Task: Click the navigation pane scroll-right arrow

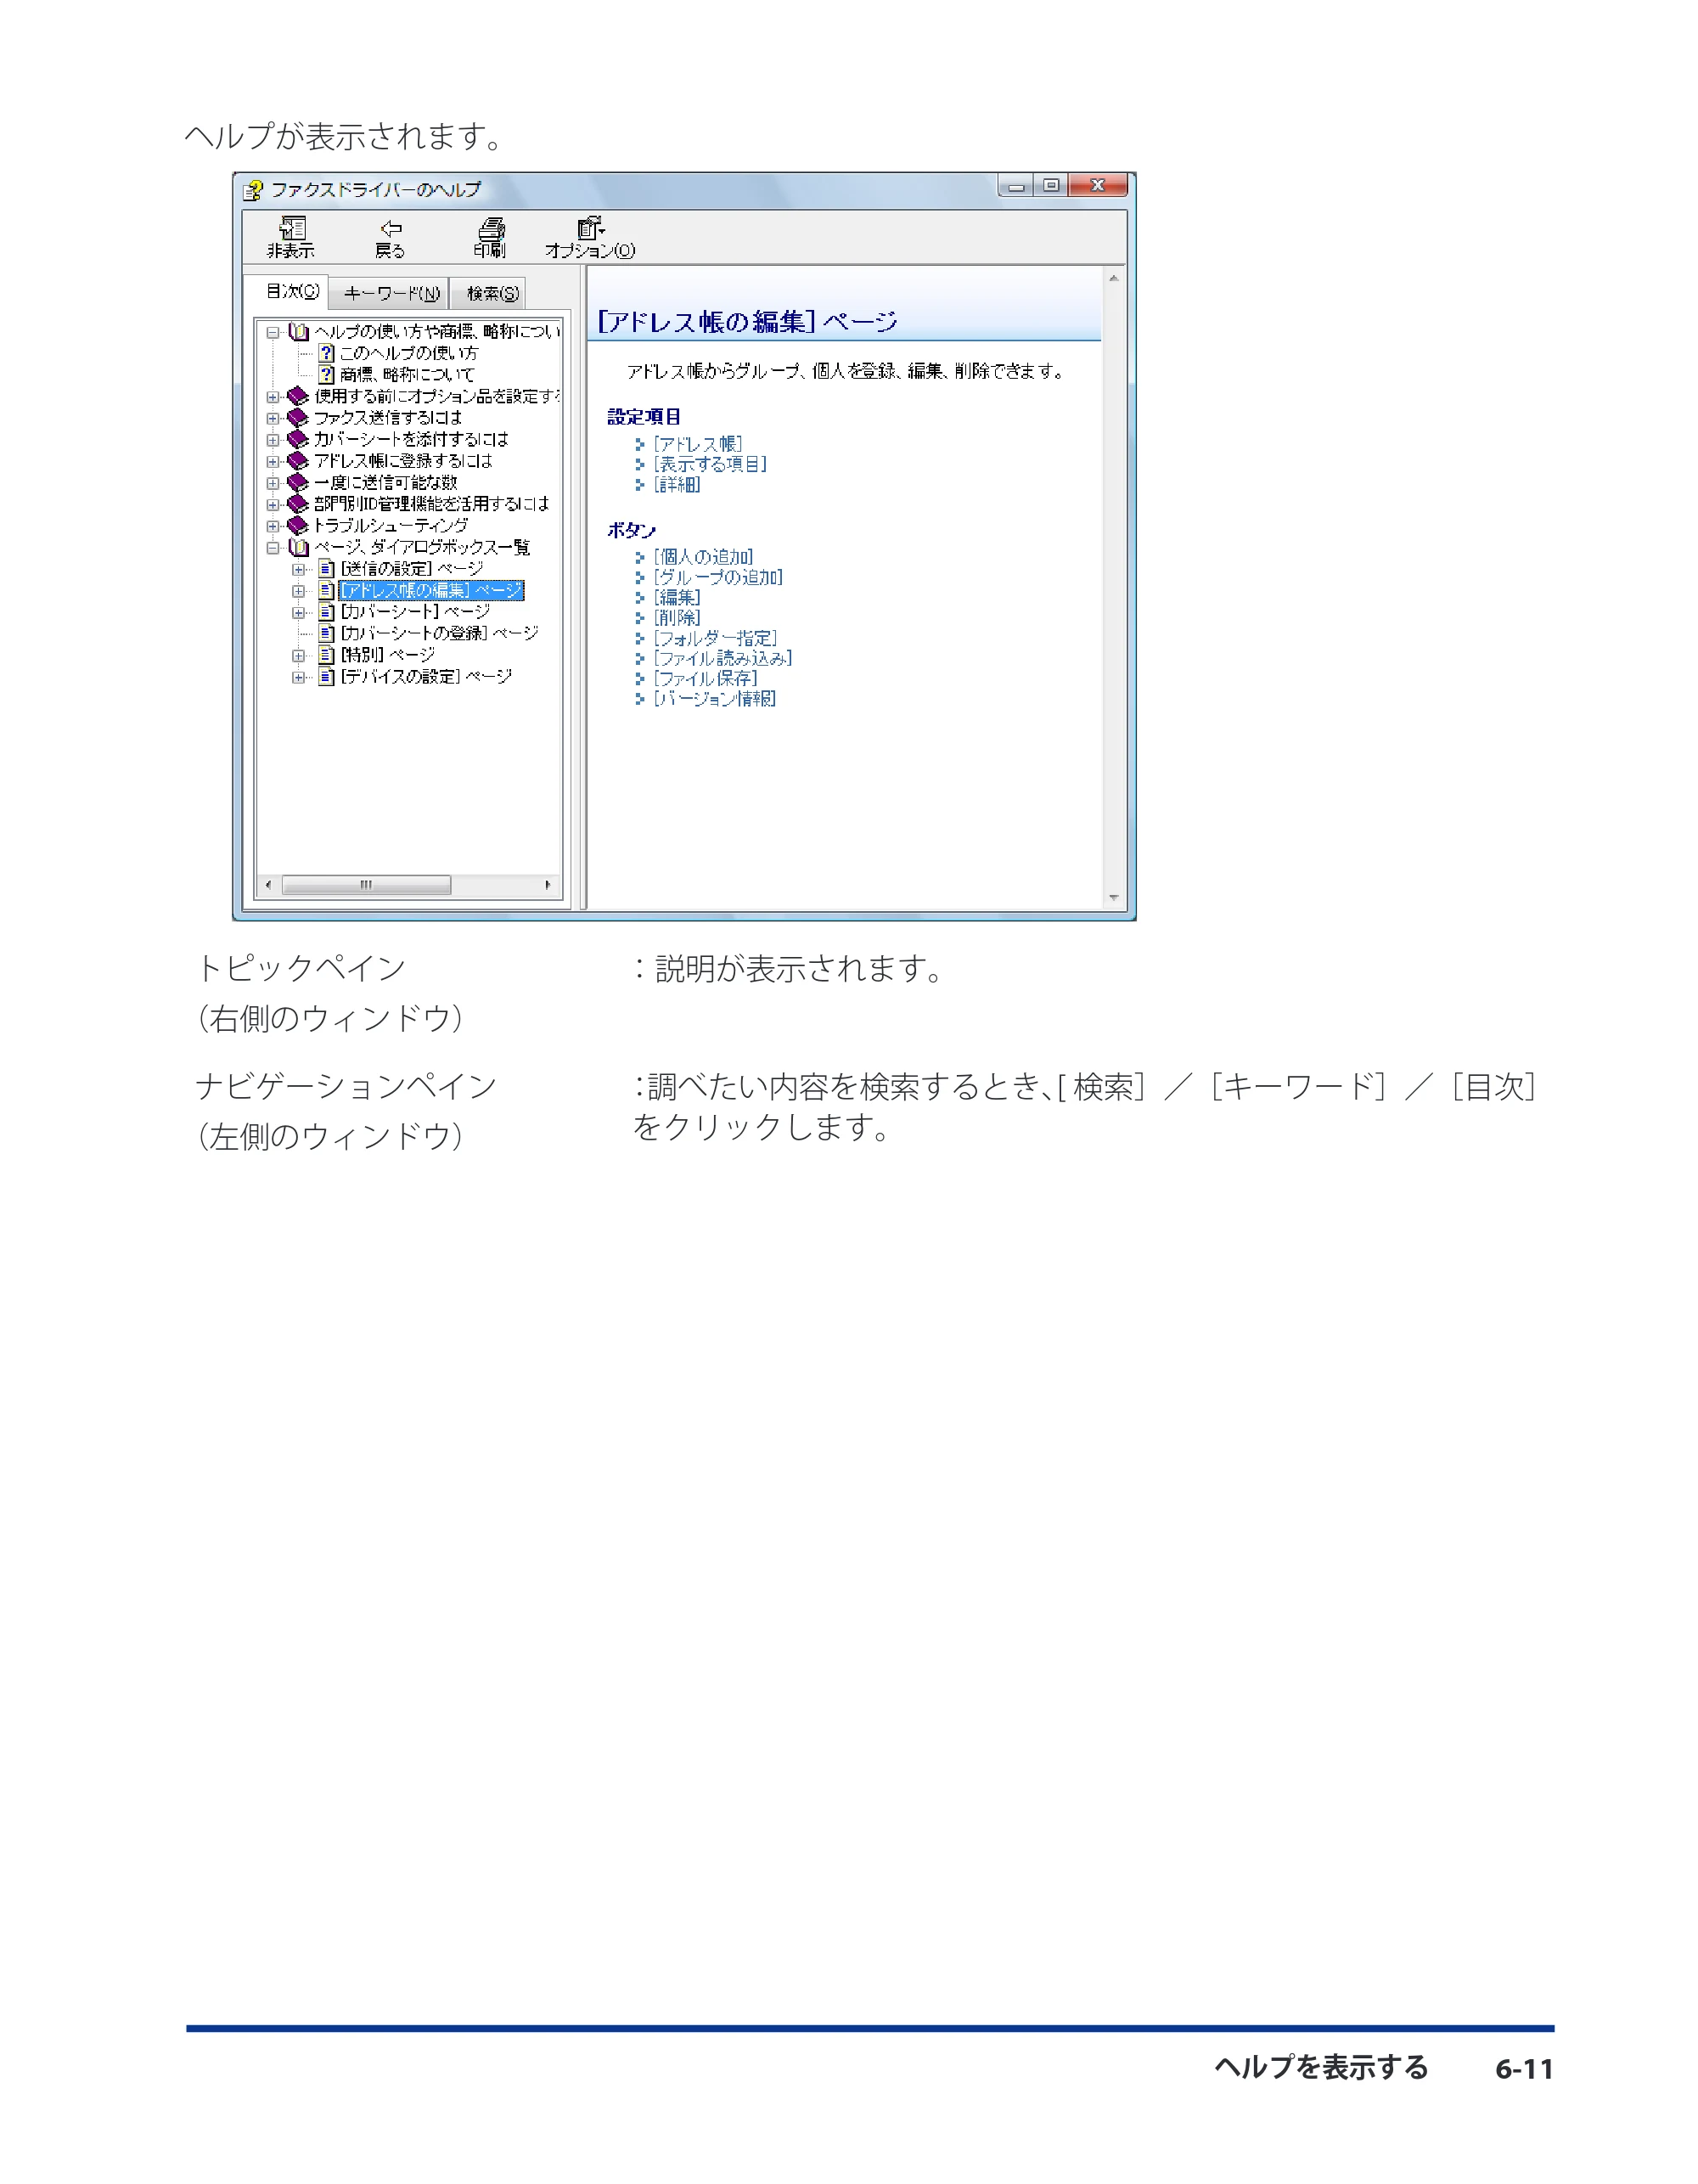Action: coord(547,885)
